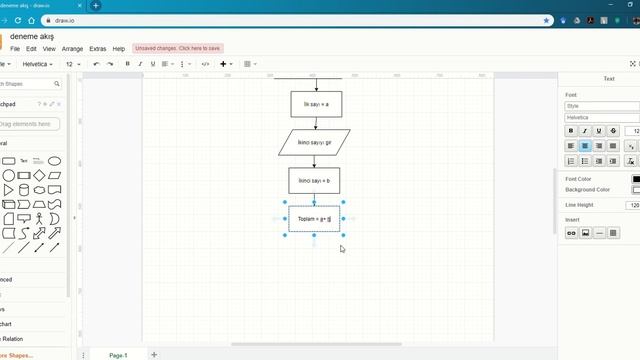Open More Shapes link
Screen dimensions: 640x360
[16, 356]
